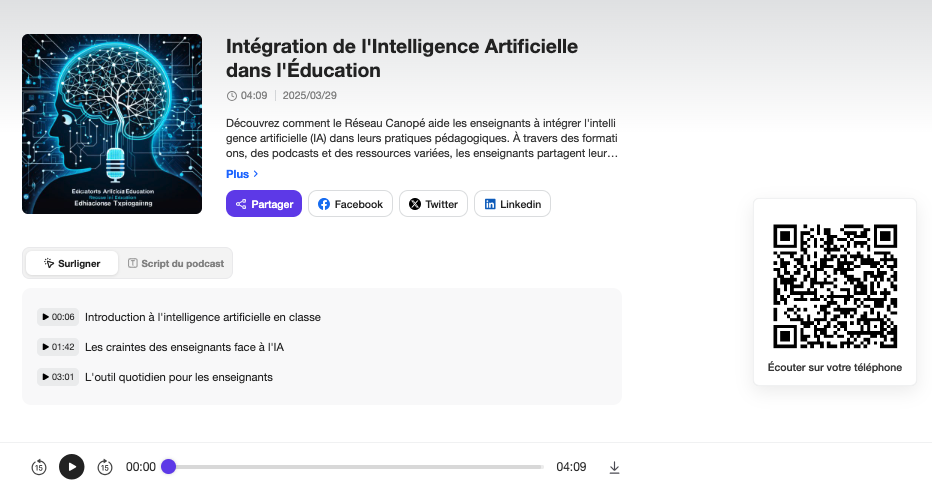Click the playback progress slider handle
This screenshot has height=489, width=932.
(x=169, y=467)
